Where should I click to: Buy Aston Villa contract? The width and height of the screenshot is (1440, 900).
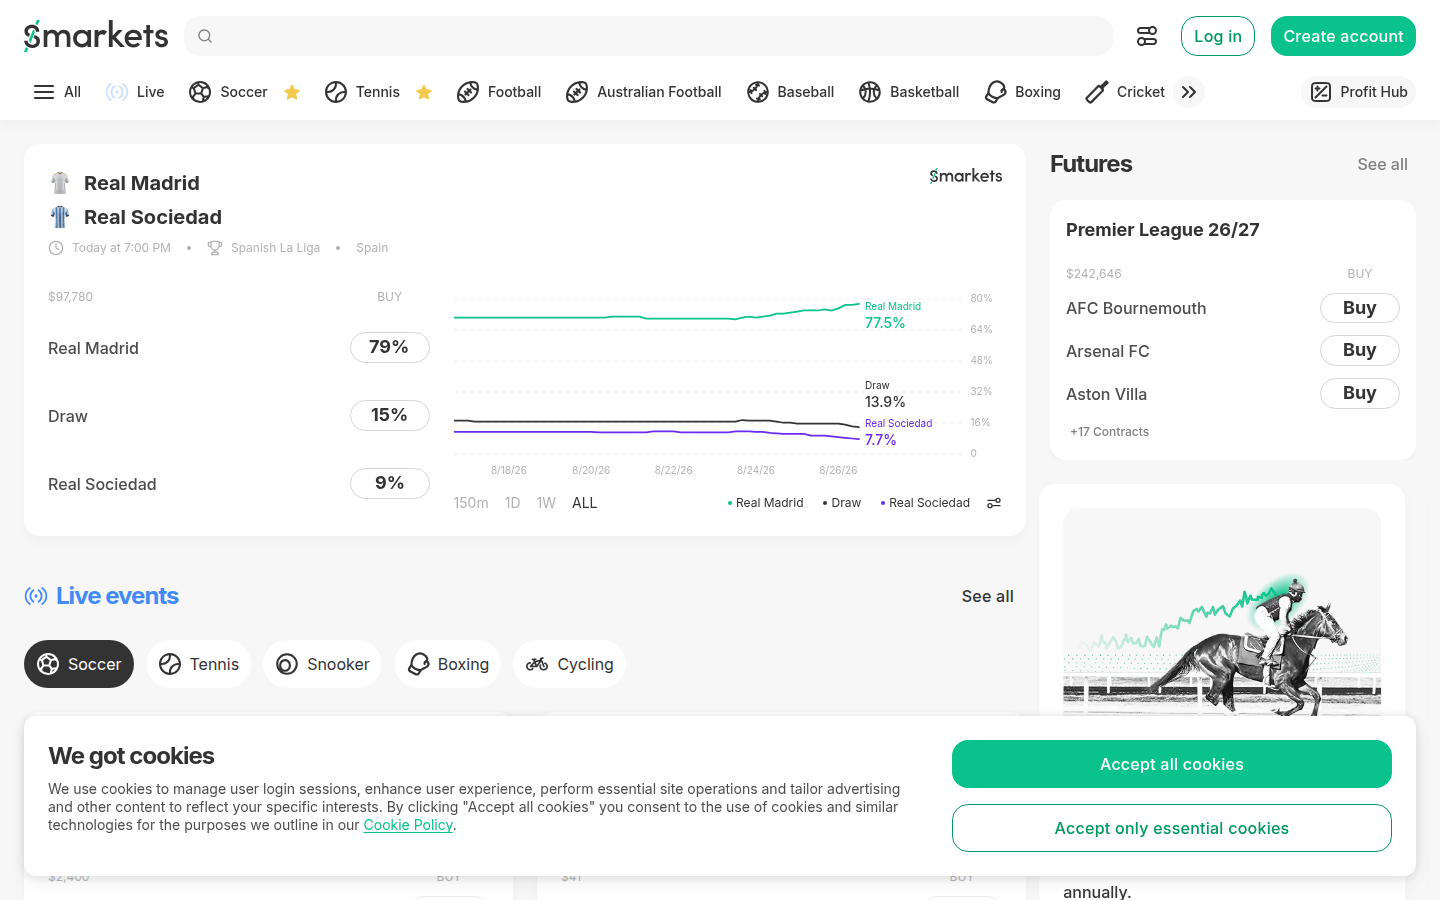point(1360,393)
